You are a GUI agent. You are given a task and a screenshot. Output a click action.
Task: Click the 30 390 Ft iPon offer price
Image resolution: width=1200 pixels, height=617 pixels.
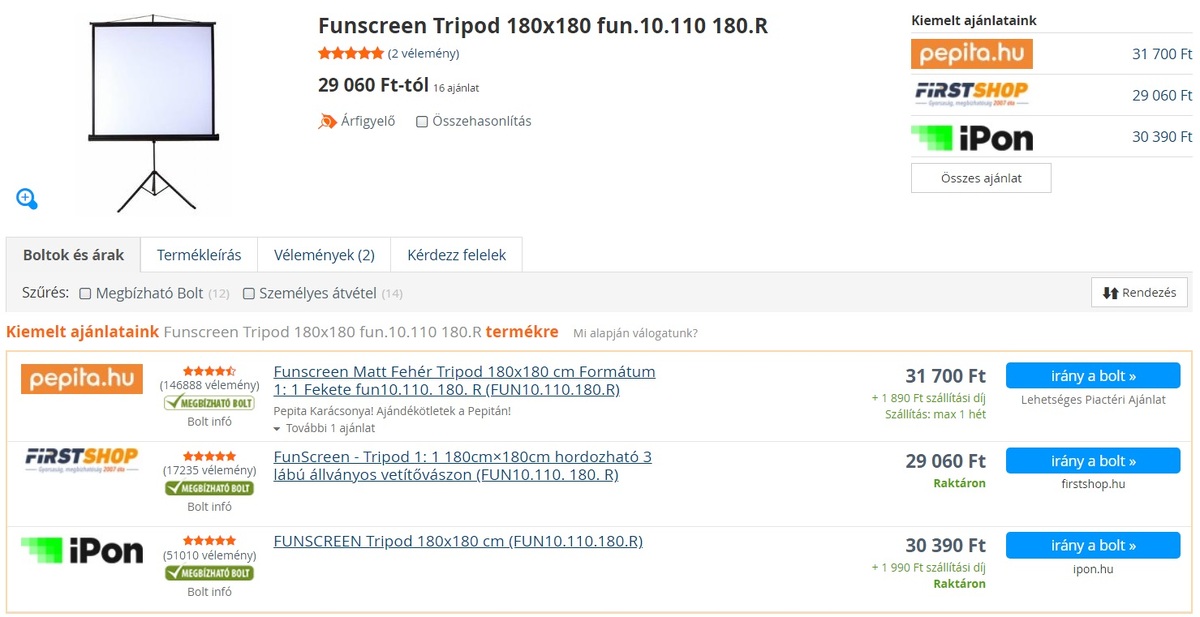945,546
